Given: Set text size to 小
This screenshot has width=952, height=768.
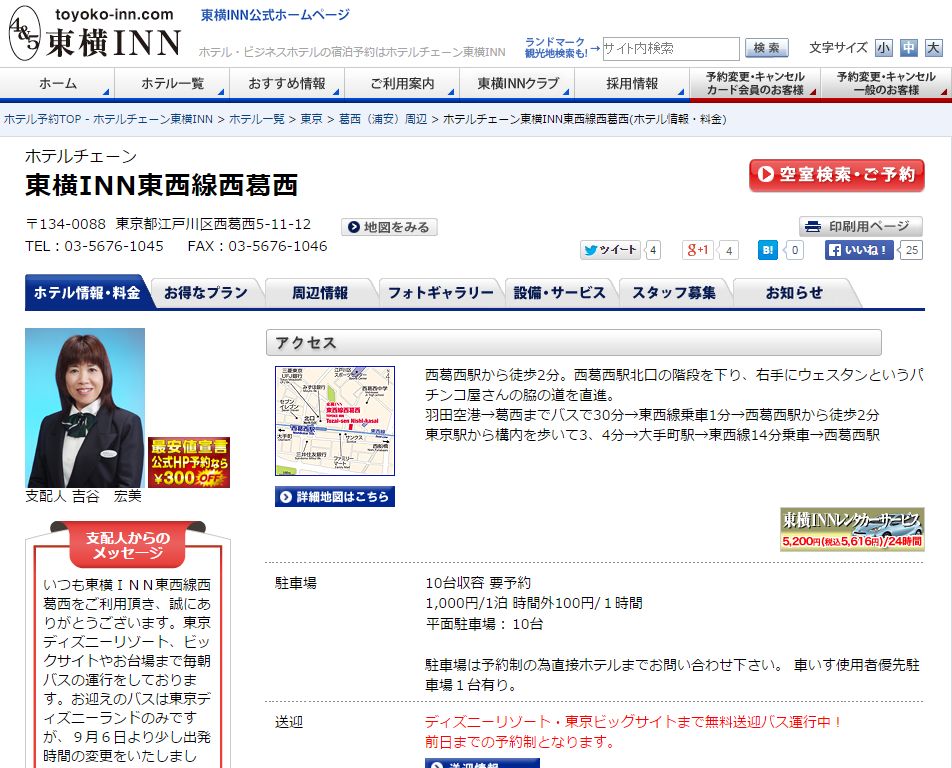Looking at the screenshot, I should 883,48.
